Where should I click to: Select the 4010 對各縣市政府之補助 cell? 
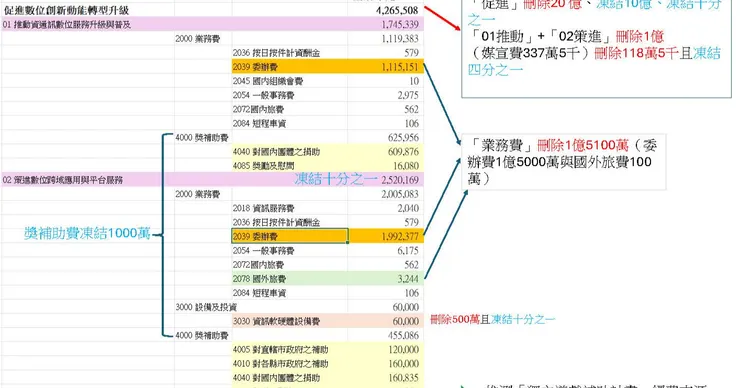(290, 363)
